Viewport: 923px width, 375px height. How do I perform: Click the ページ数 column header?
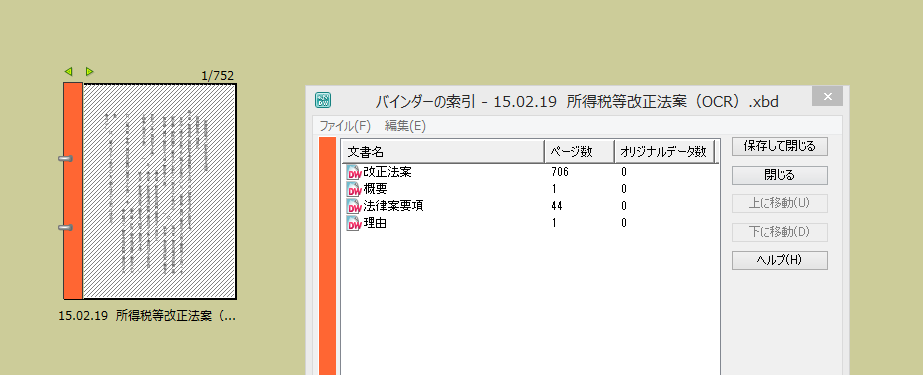[579, 152]
